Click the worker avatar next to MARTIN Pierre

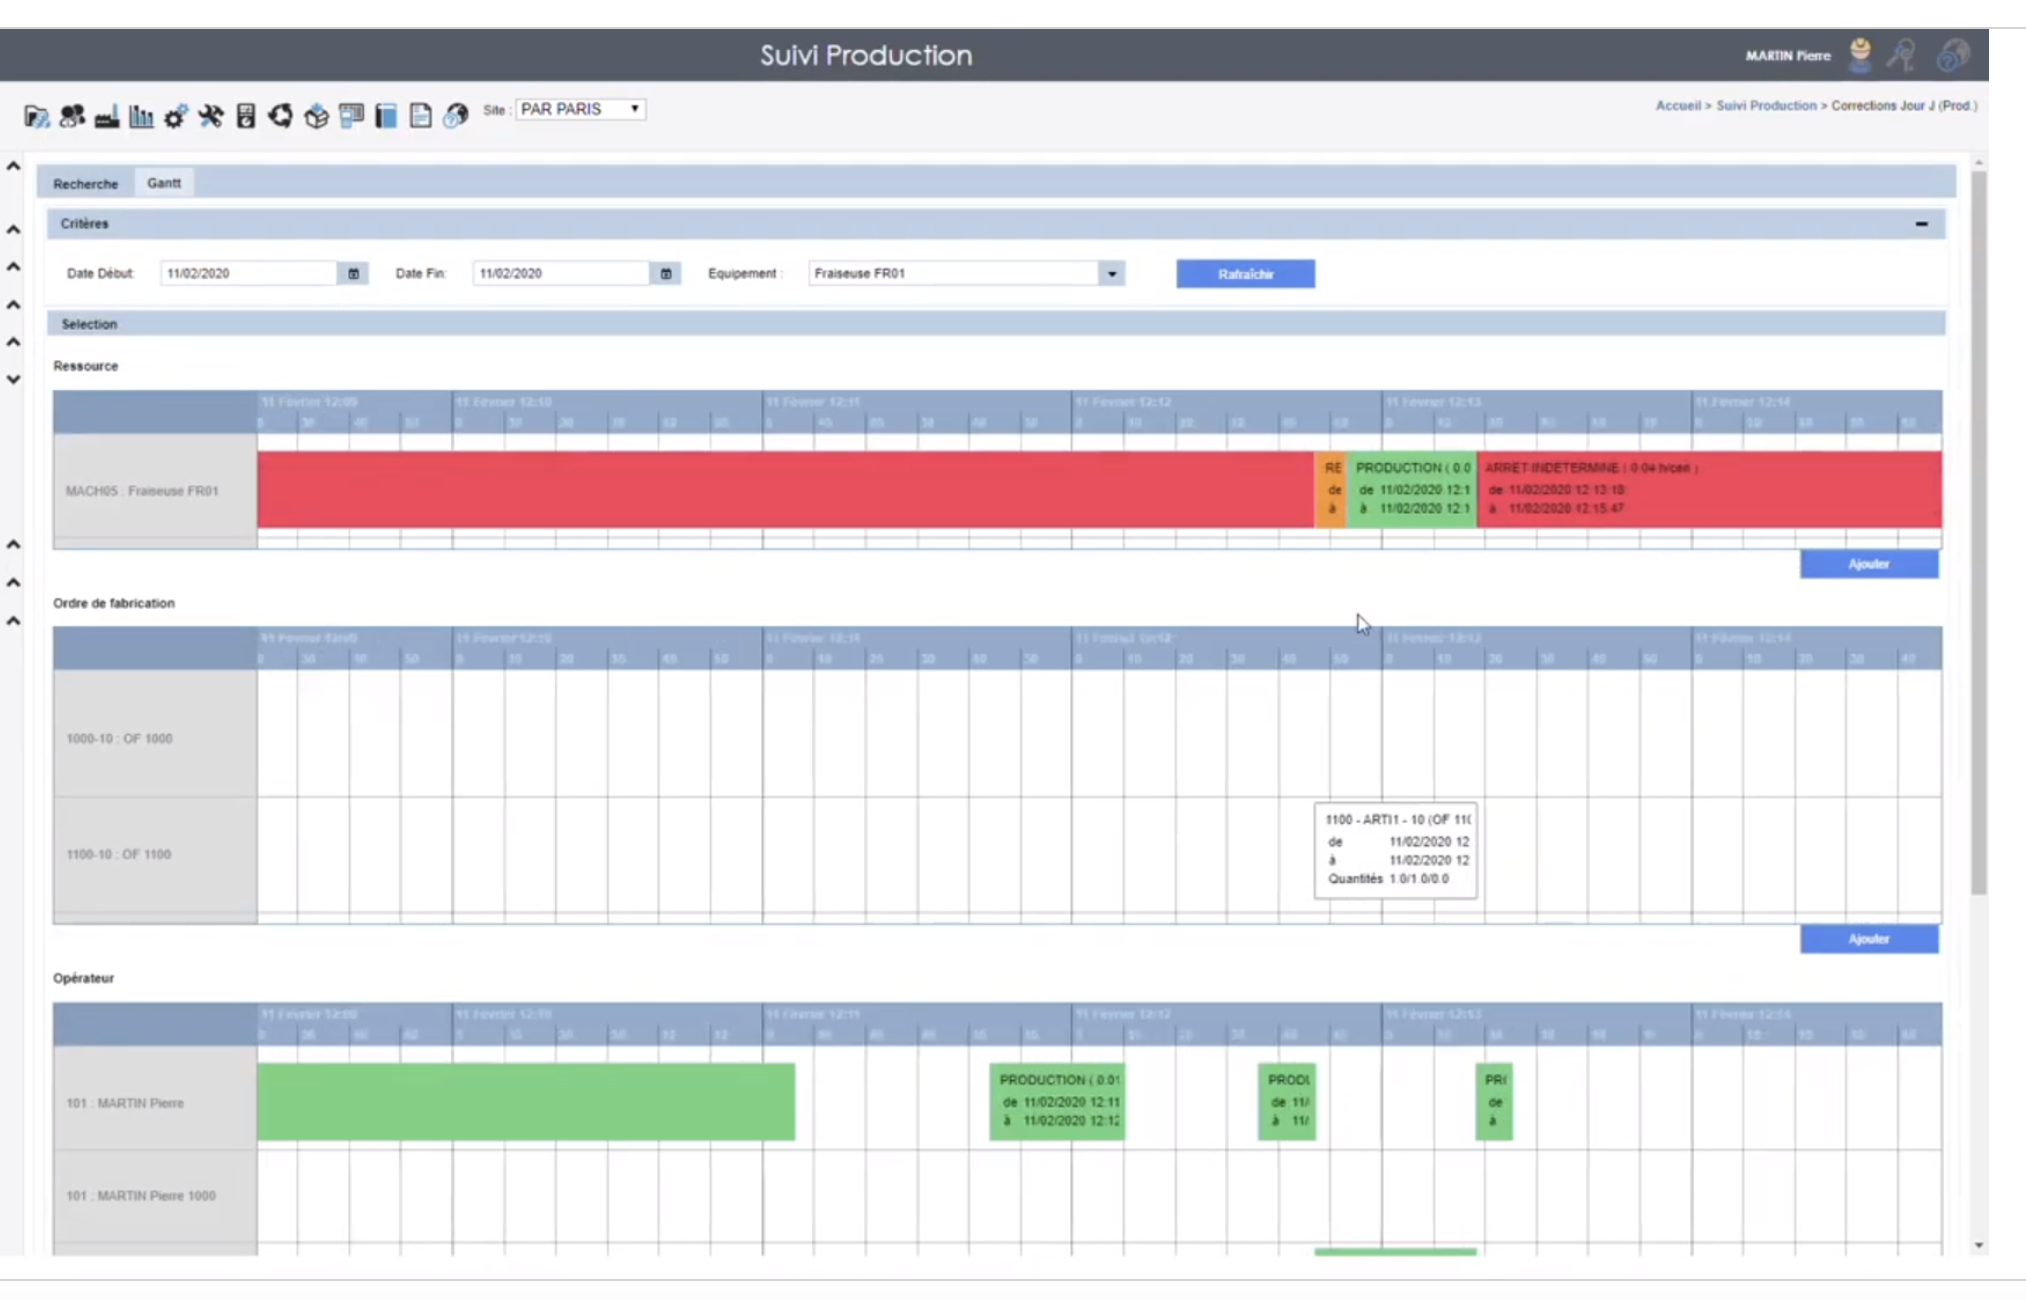pyautogui.click(x=1860, y=55)
